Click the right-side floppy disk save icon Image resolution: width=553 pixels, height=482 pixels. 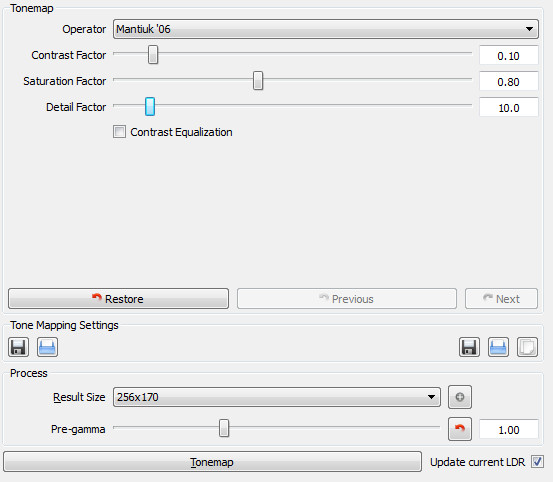(x=469, y=347)
